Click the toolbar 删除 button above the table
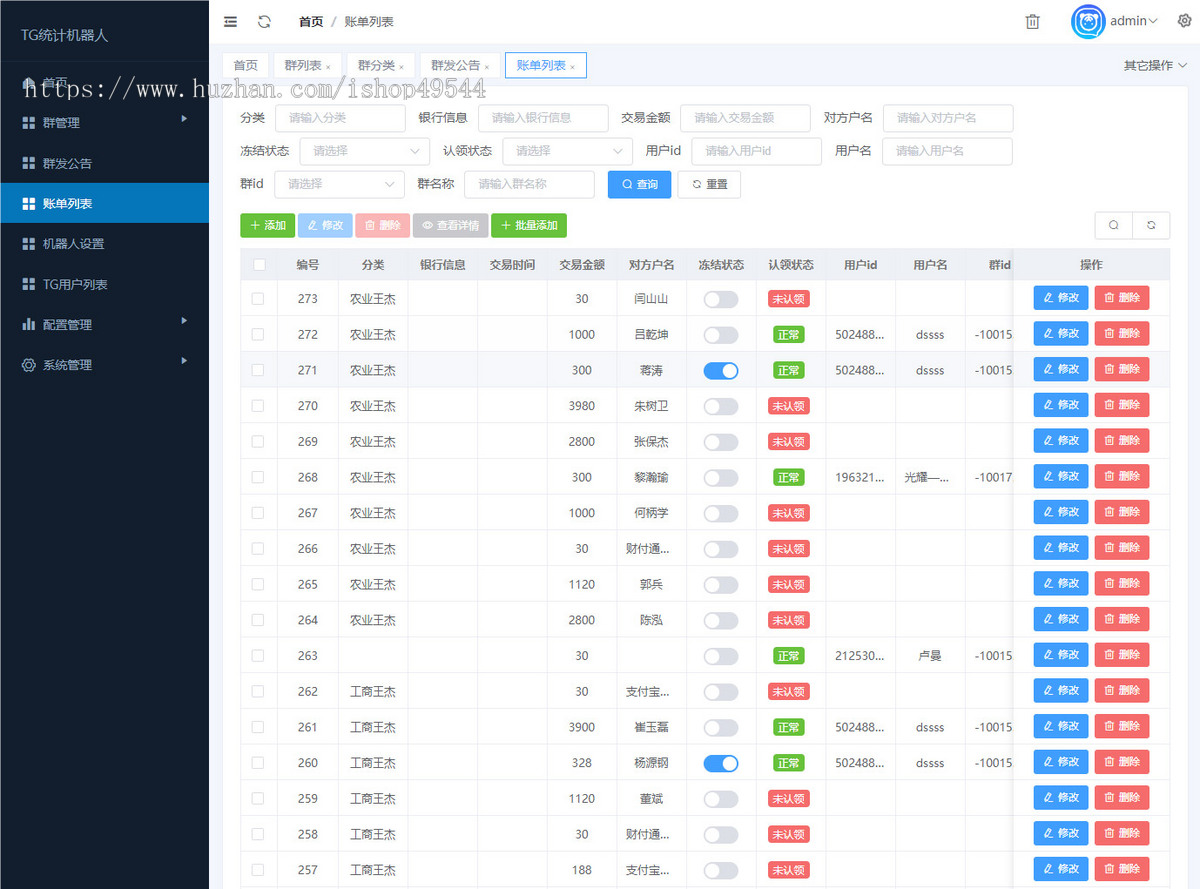Screen dimensions: 1200x889 (383, 225)
